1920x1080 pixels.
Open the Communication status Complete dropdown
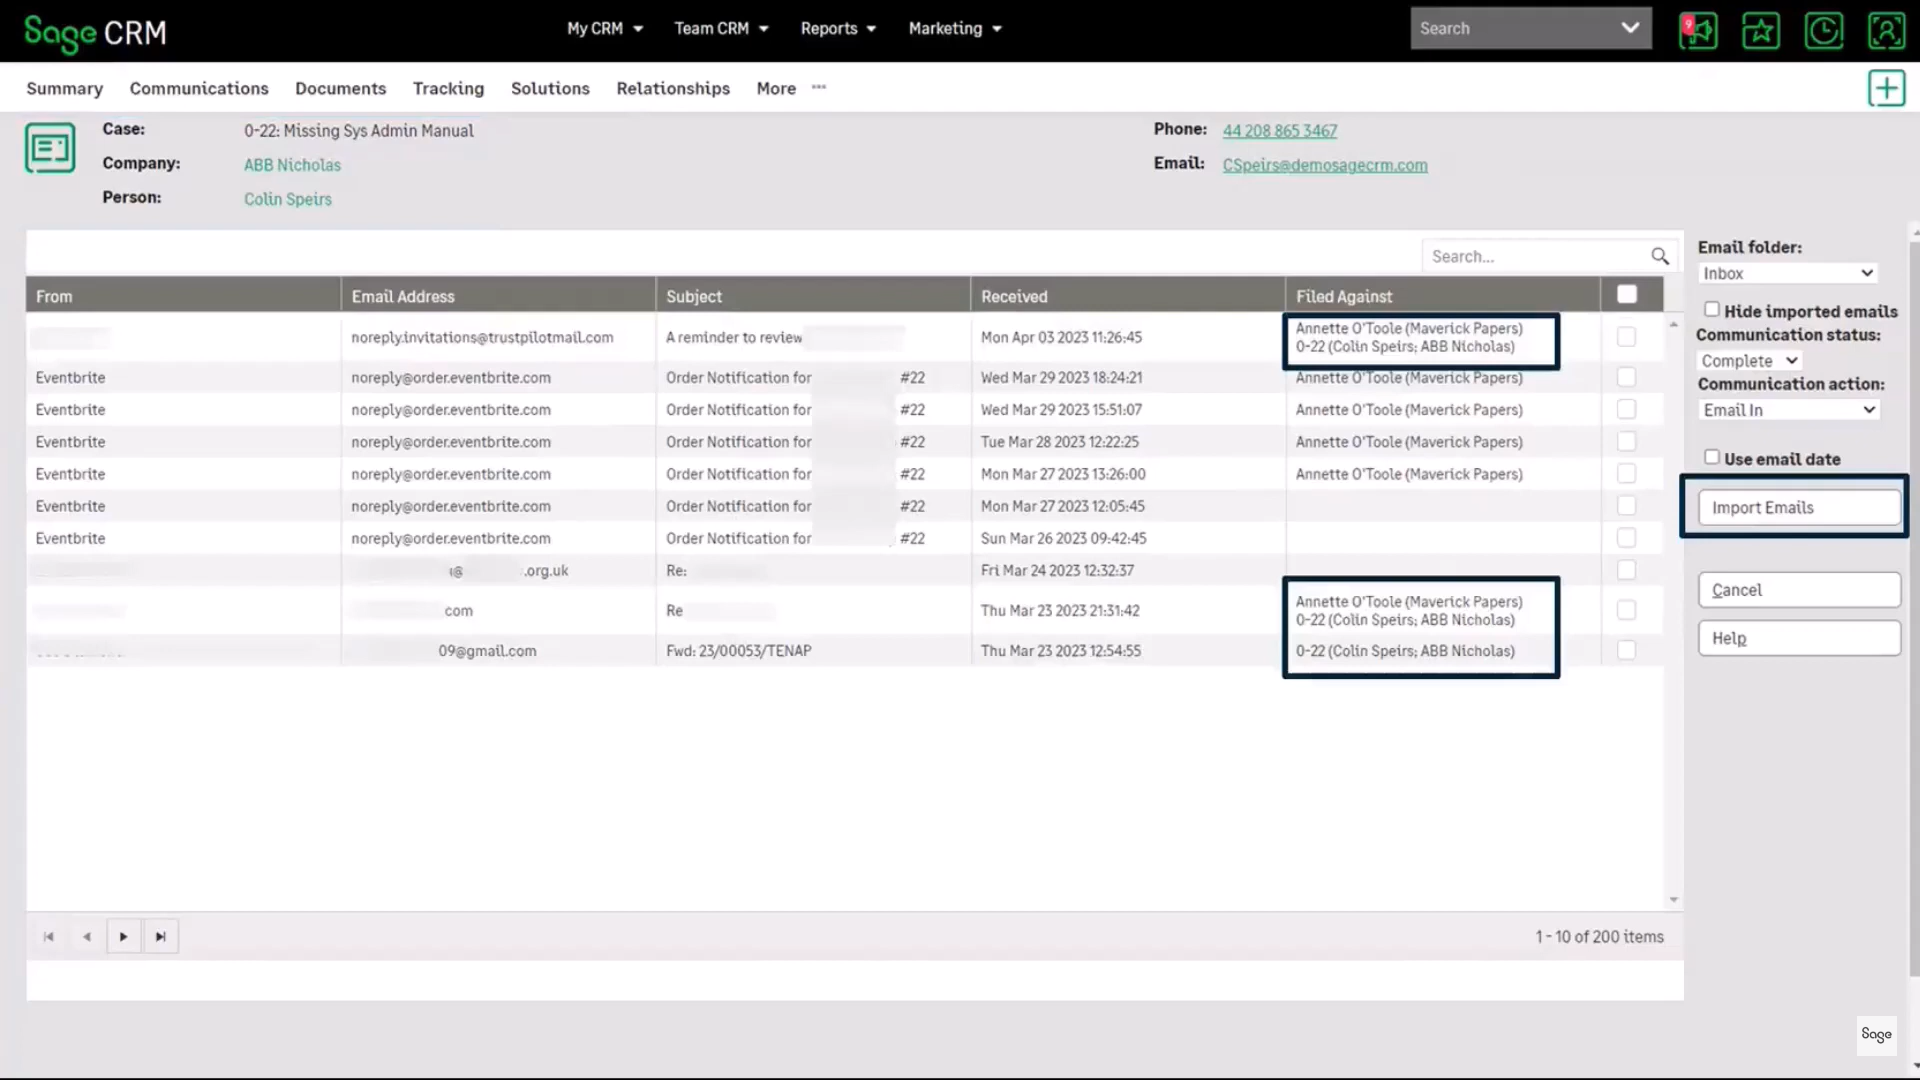point(1749,360)
